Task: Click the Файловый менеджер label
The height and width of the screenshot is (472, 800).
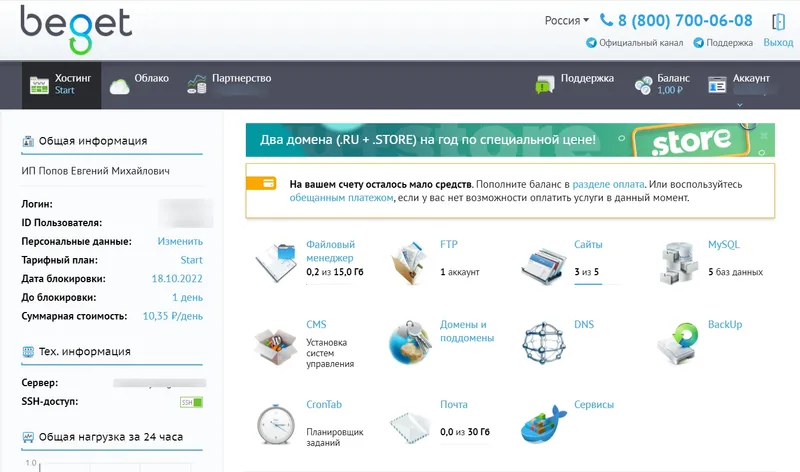Action: pyautogui.click(x=330, y=251)
